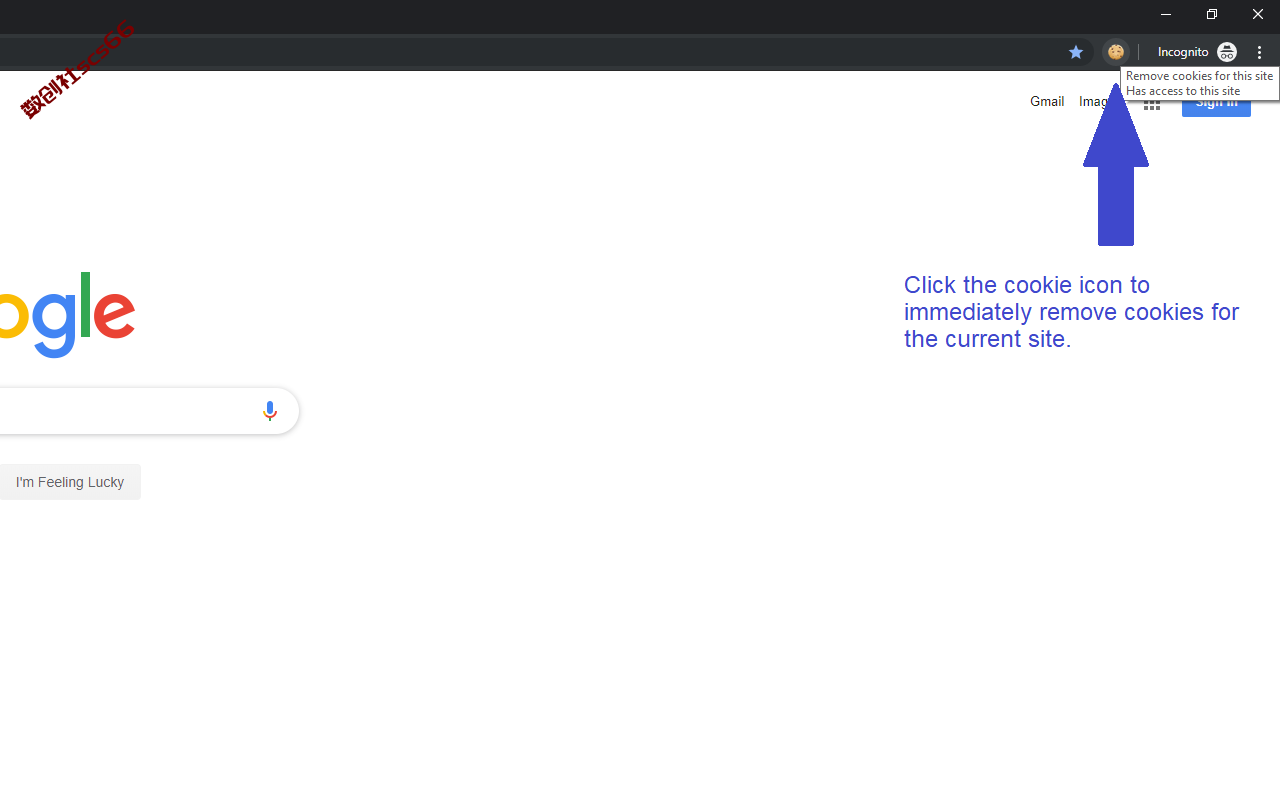Viewport: 1280px width, 800px height.
Task: Open the Chrome three-dot menu
Action: pos(1260,52)
